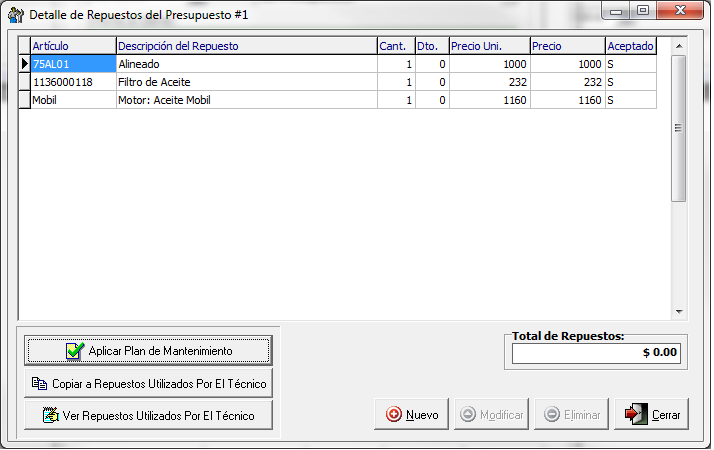
Task: Select the row marker for the Mobil article
Action: pyautogui.click(x=25, y=100)
